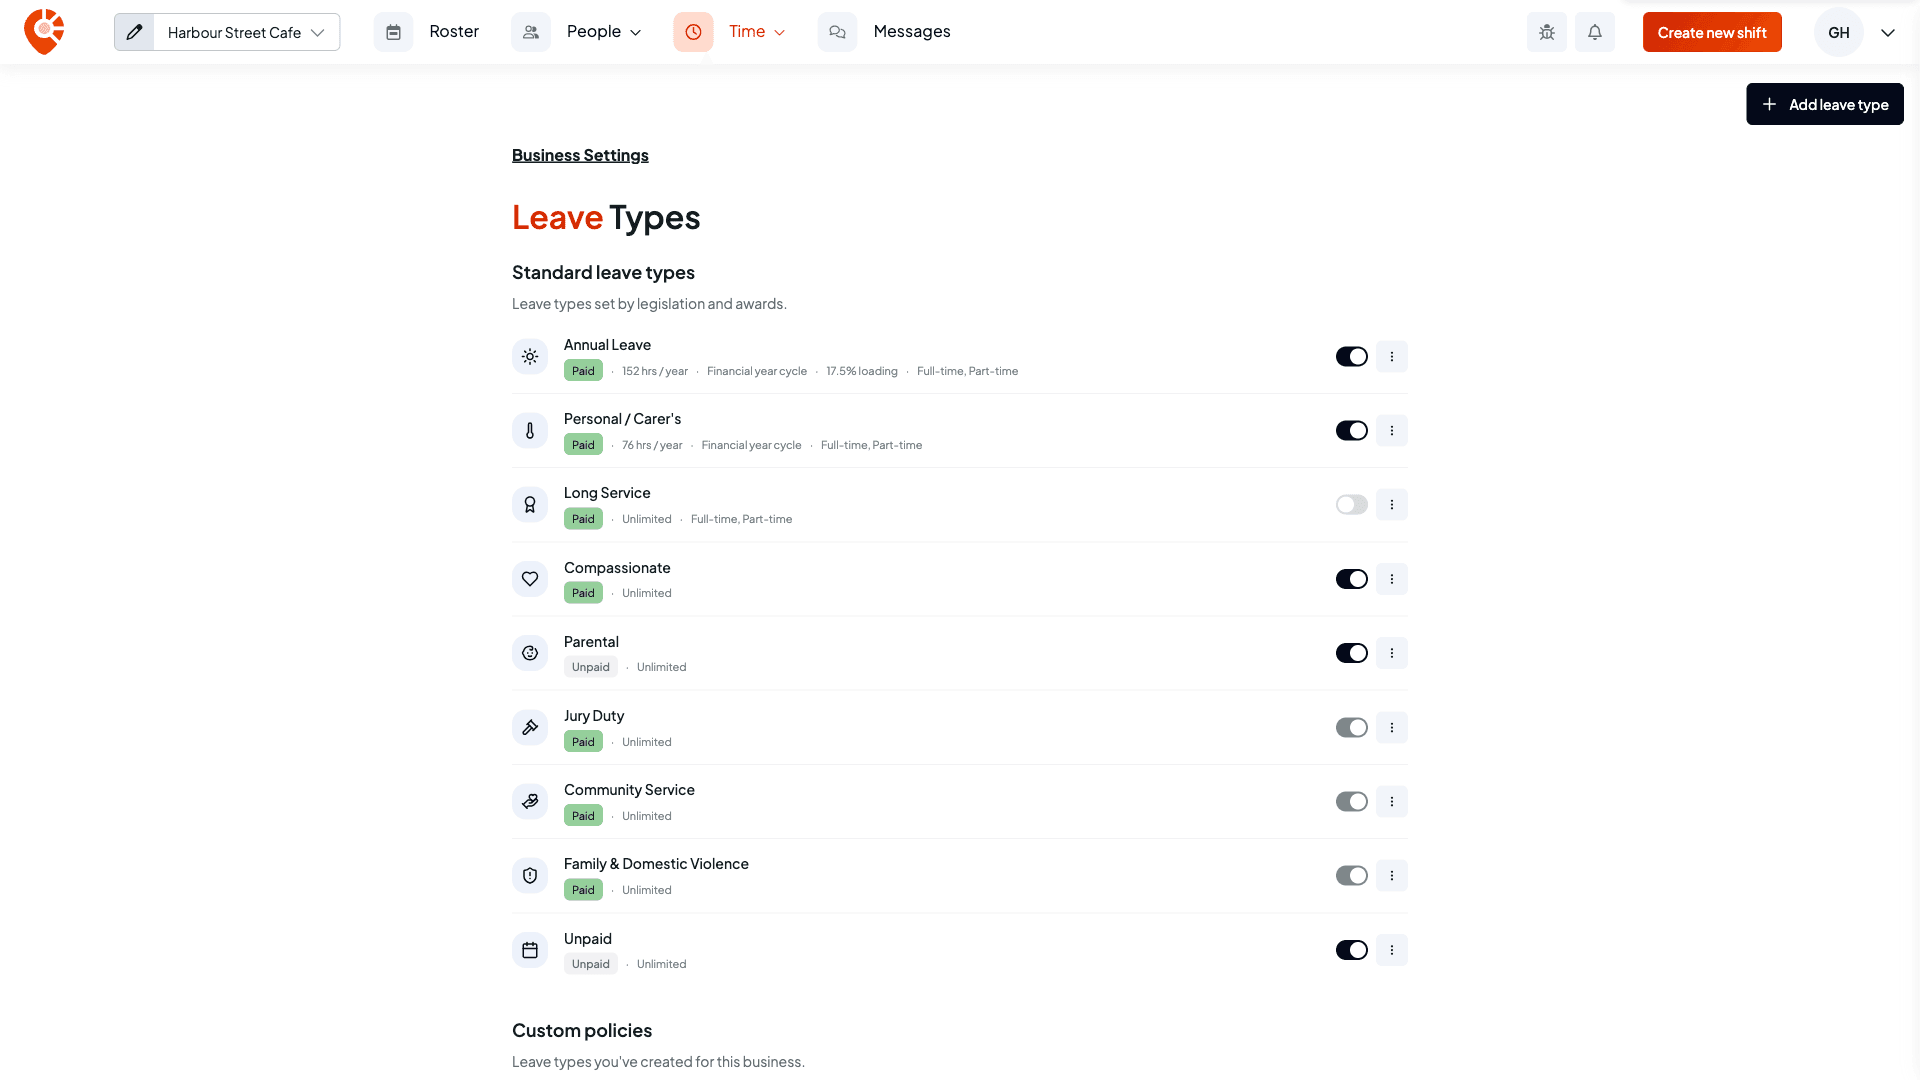Screen dimensions: 1920x1080
Task: Click the Custom policies heading
Action: tap(582, 1030)
